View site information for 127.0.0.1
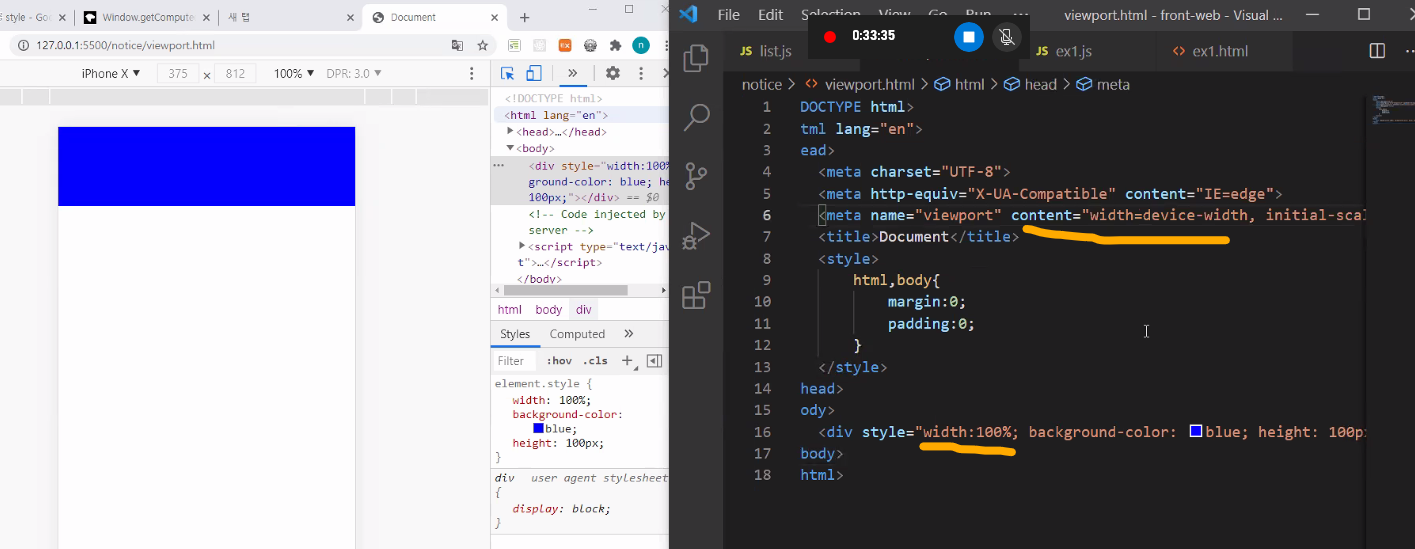Screen dimensions: 1415x549 tap(22, 45)
